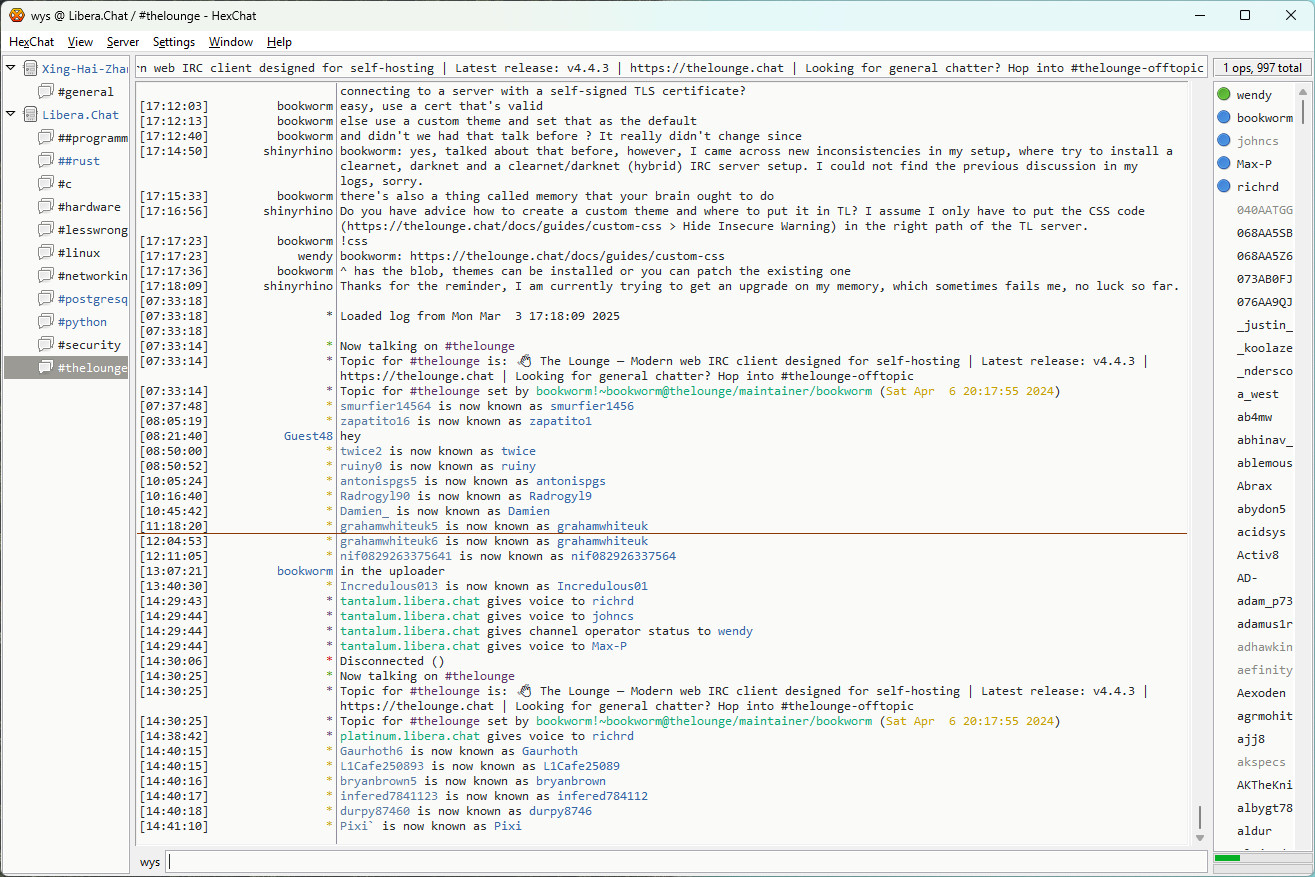Click johncs's blue voice status dot
This screenshot has width=1315, height=877.
[x=1224, y=141]
